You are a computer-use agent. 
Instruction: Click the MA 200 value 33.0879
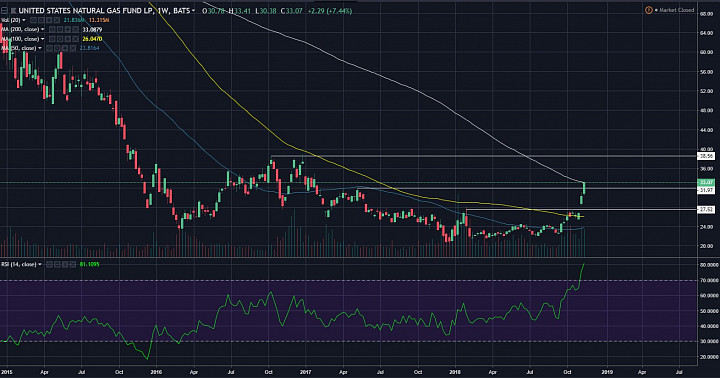coord(92,29)
